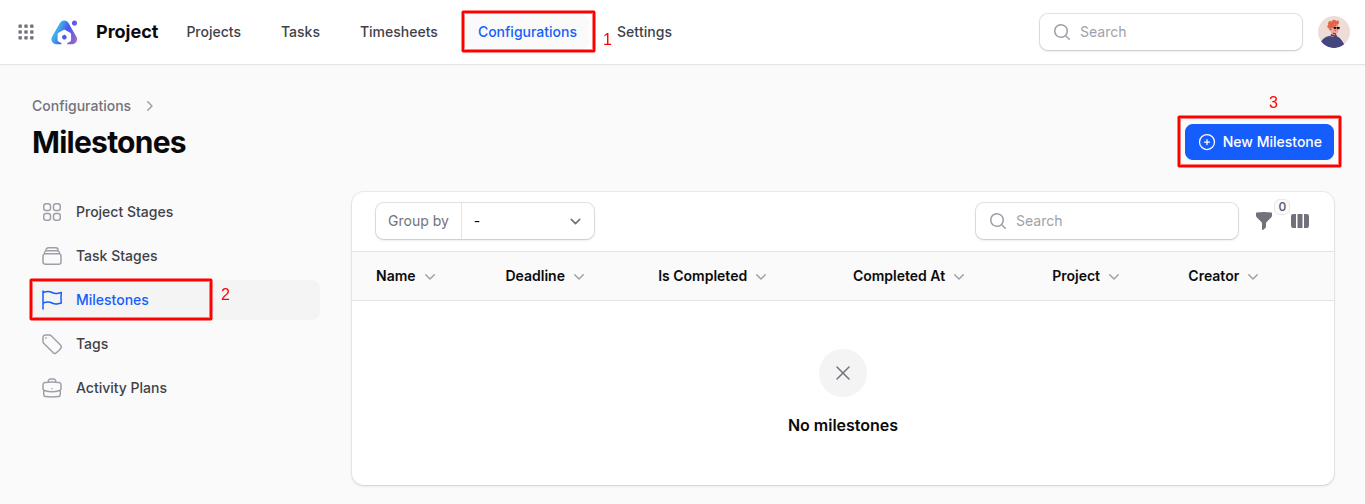Open Task Stages from sidebar
This screenshot has height=504, width=1365.
[116, 256]
